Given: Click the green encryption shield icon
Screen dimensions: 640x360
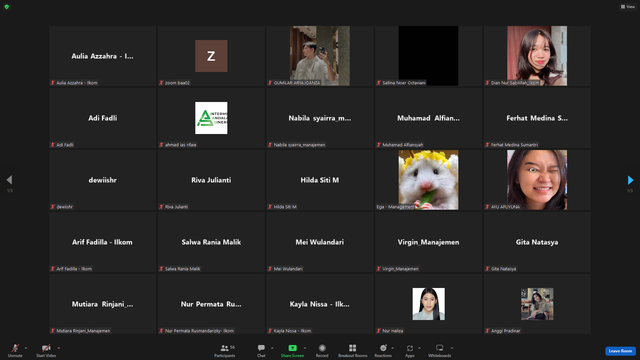Looking at the screenshot, I should tap(7, 7).
